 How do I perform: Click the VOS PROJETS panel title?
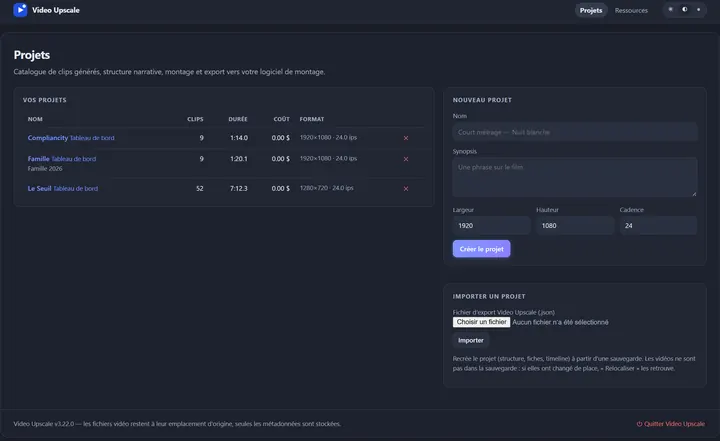tap(45, 100)
